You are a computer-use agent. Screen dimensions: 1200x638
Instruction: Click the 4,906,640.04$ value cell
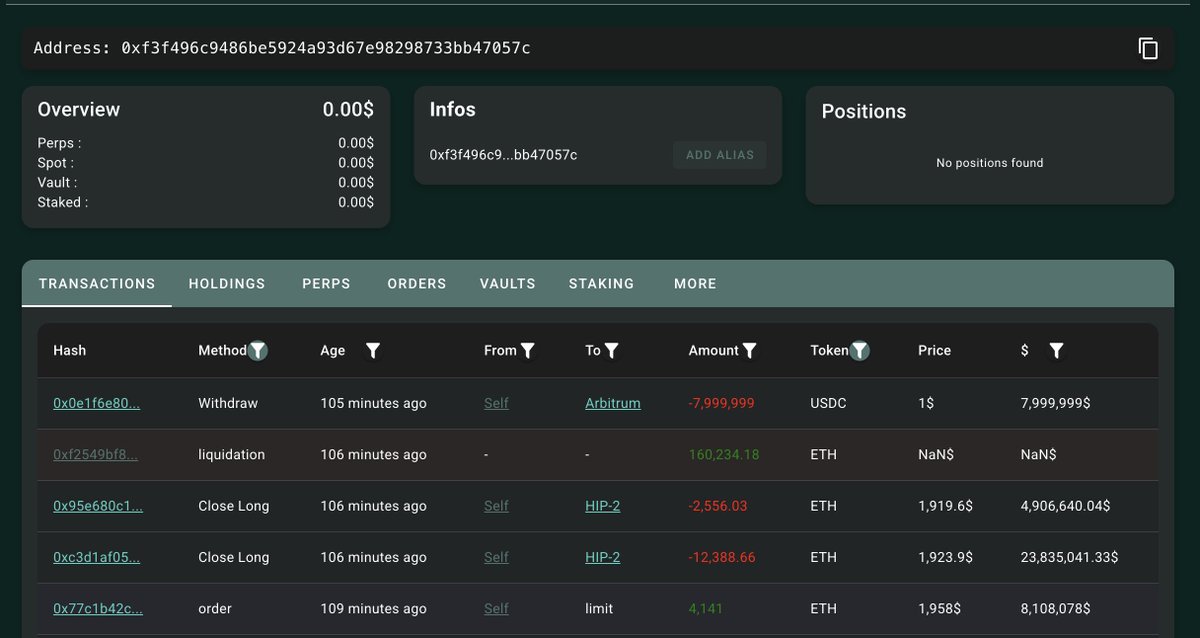click(1065, 506)
